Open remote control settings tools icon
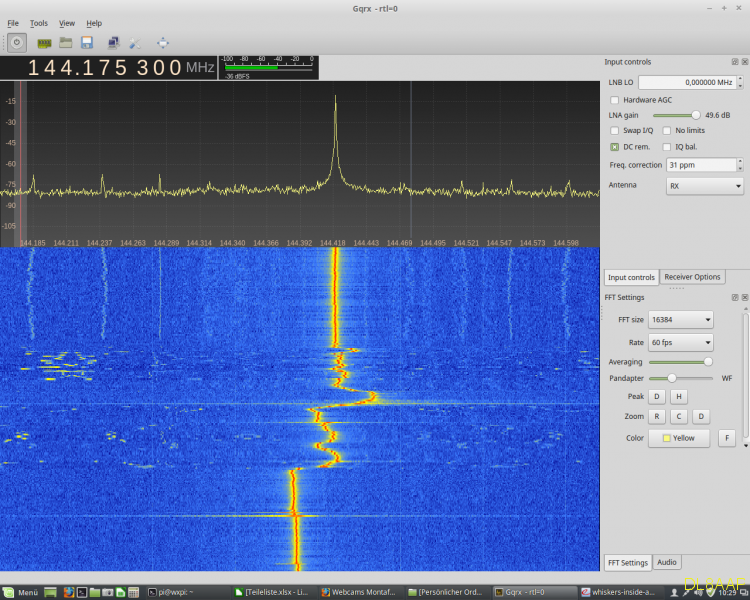750x600 pixels. coord(135,43)
